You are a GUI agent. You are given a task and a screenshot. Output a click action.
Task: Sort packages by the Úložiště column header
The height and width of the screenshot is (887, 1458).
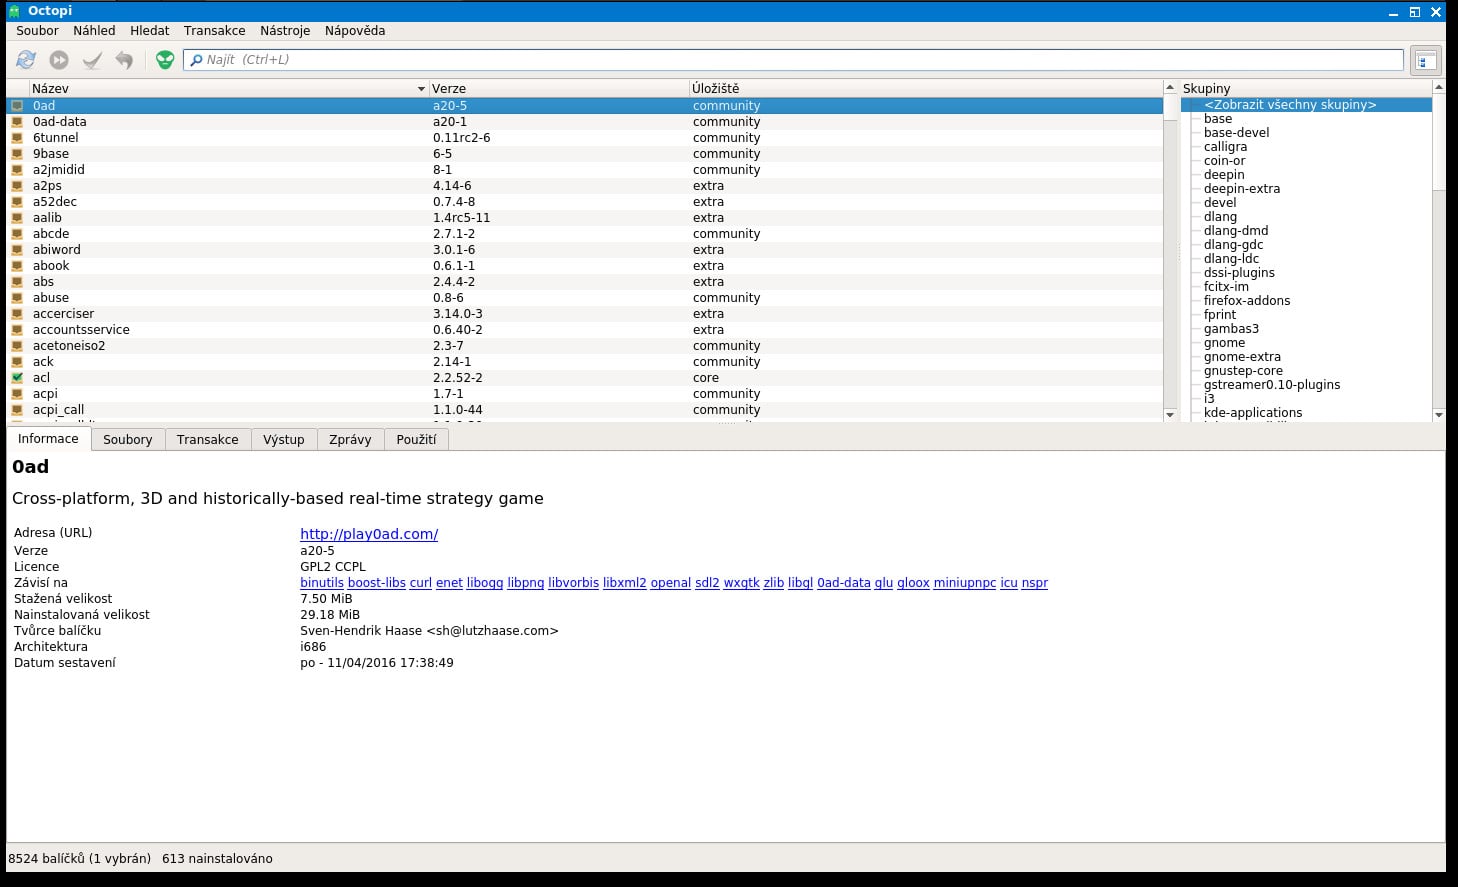coord(926,89)
